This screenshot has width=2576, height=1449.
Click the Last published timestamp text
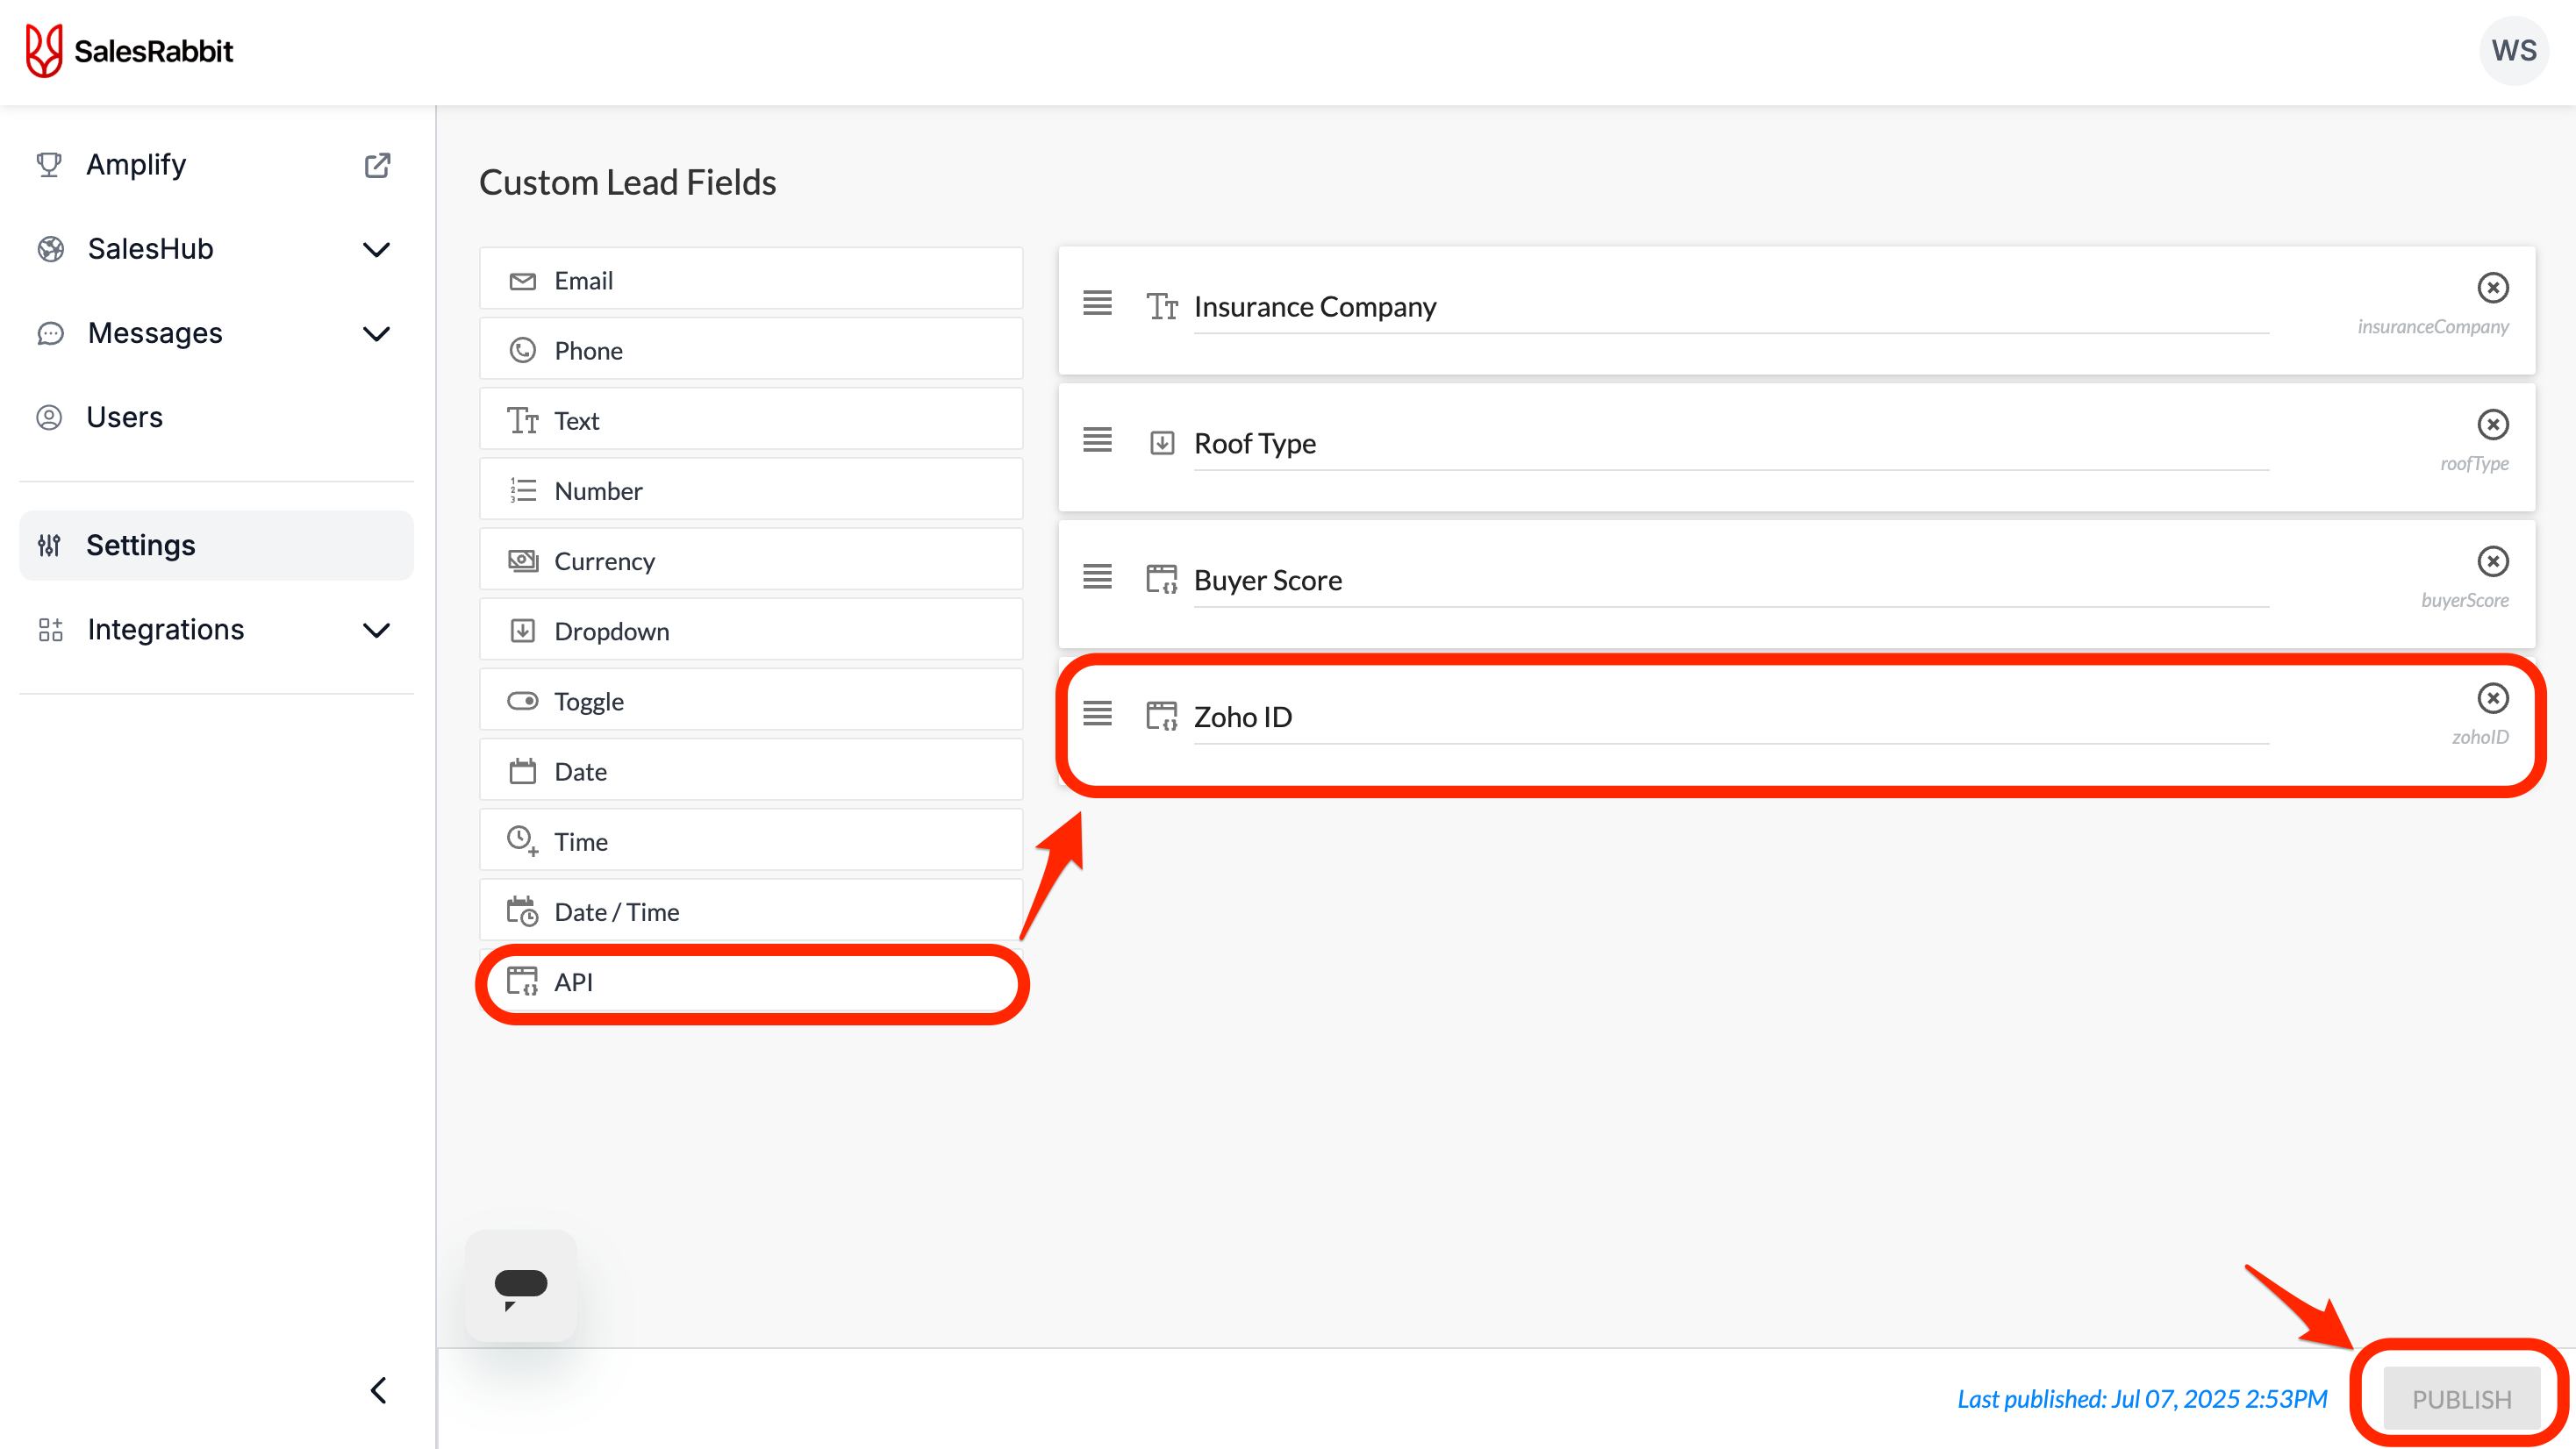coord(2142,1398)
